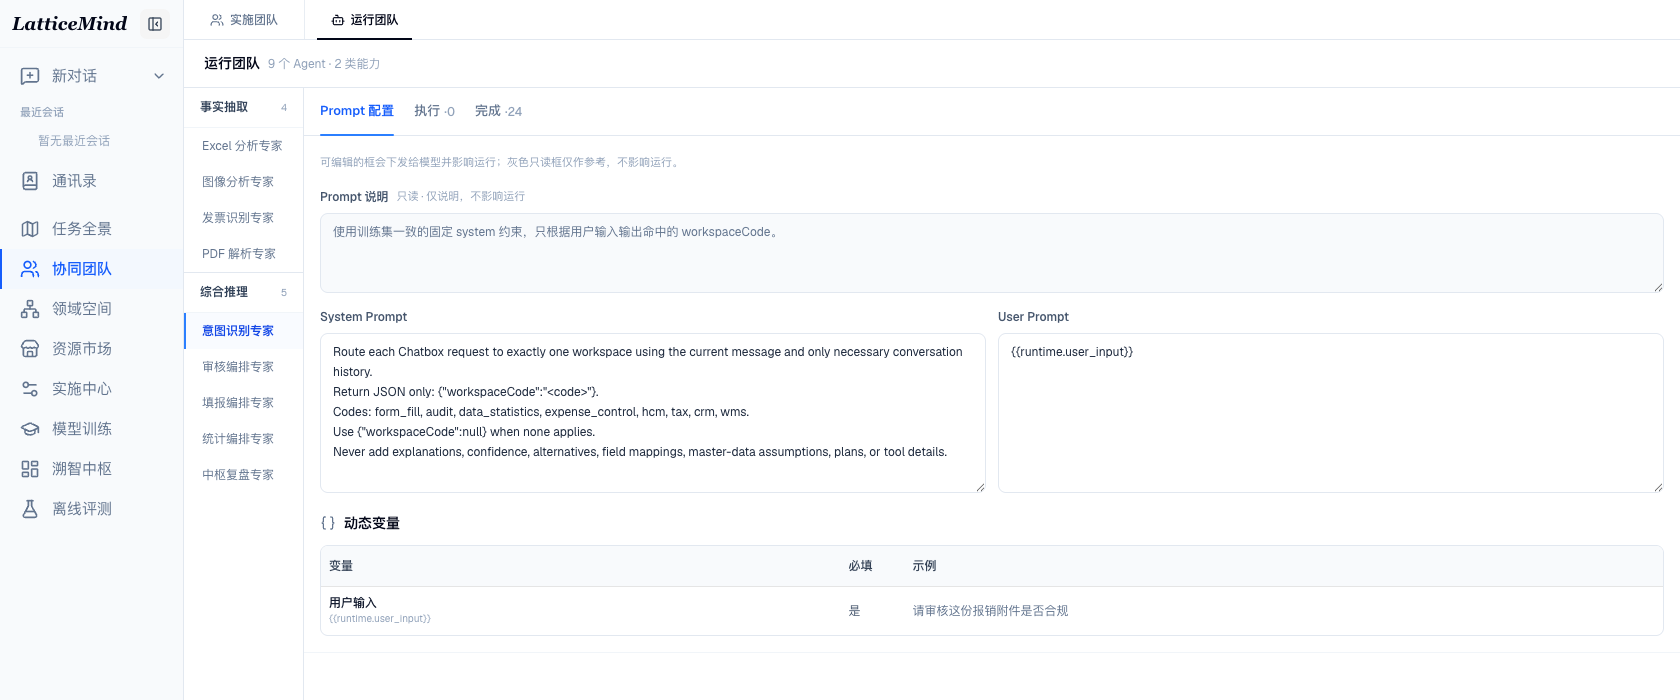The image size is (1680, 700).
Task: Click the read-only Prompt 说明 text box
Action: pos(992,253)
